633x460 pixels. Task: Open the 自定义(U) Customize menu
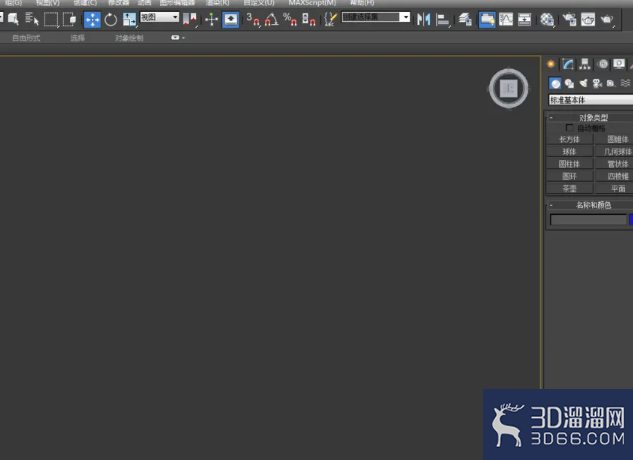pos(259,3)
